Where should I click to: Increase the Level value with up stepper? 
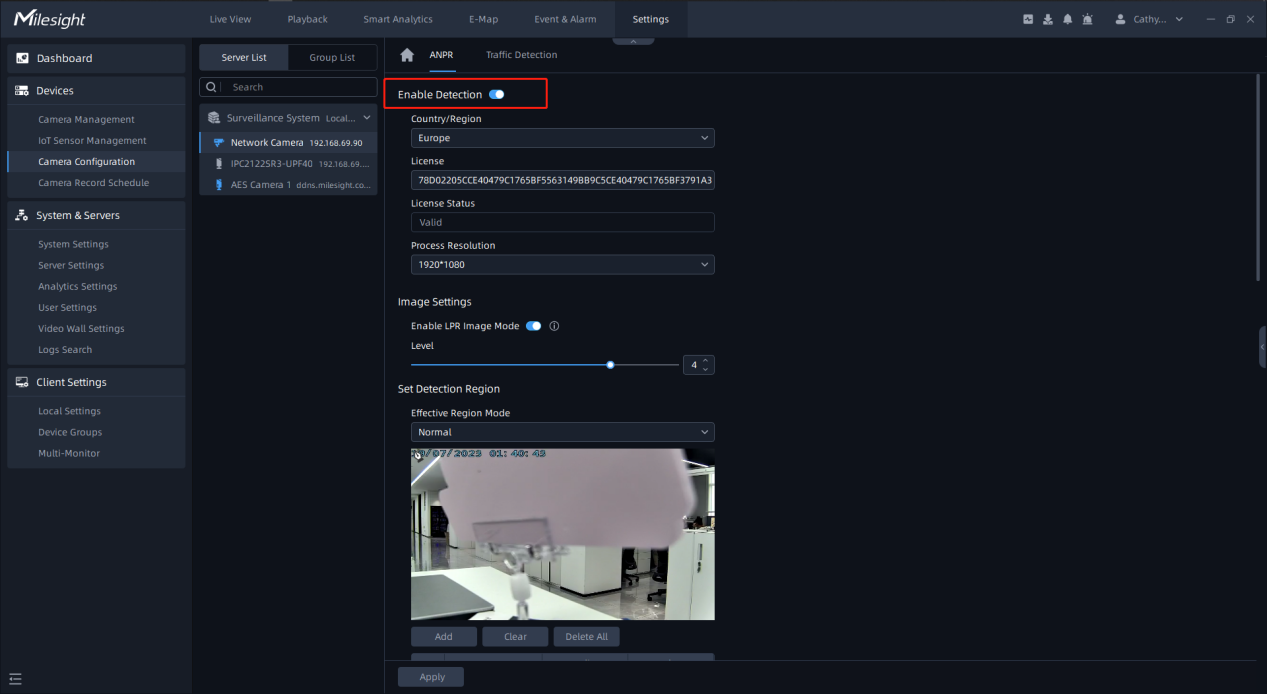pyautogui.click(x=706, y=360)
